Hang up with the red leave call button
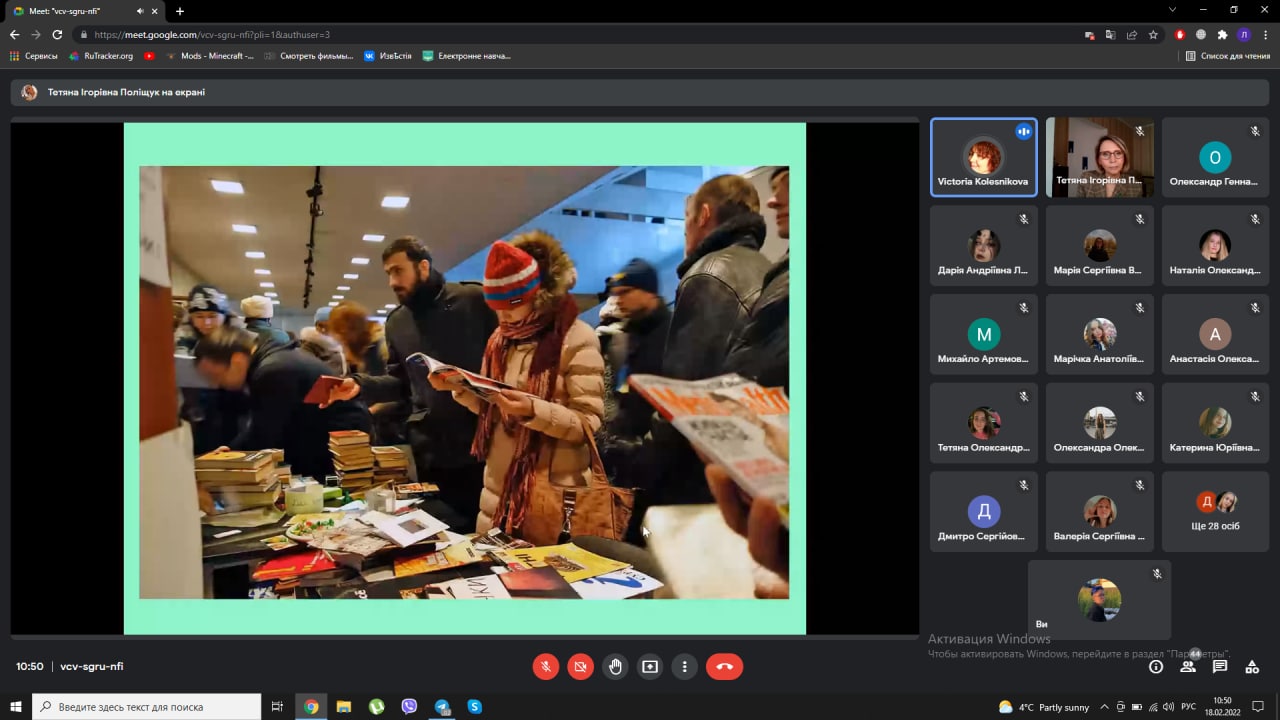This screenshot has width=1280, height=720. (x=724, y=667)
